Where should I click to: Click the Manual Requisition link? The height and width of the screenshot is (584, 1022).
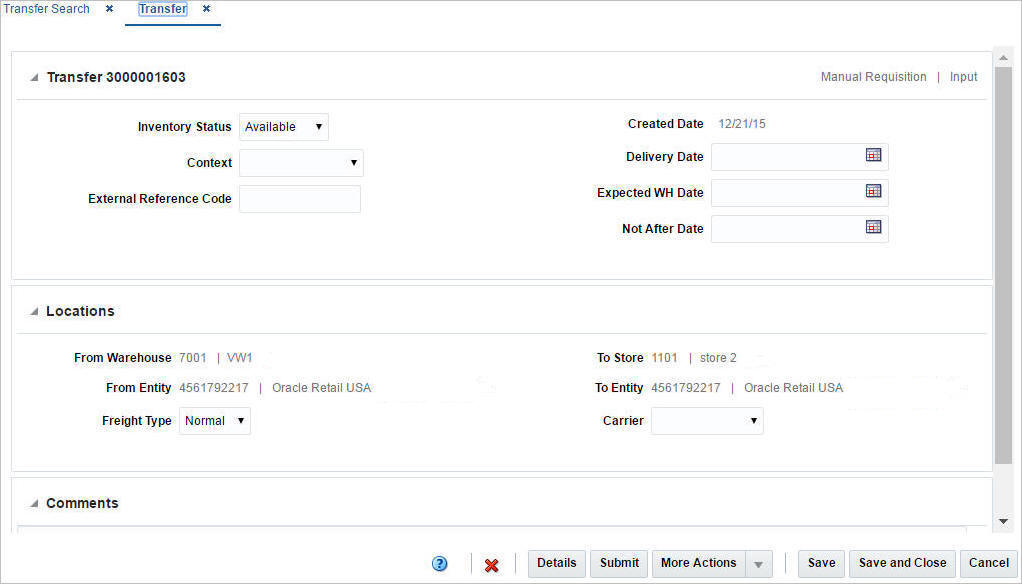point(873,76)
